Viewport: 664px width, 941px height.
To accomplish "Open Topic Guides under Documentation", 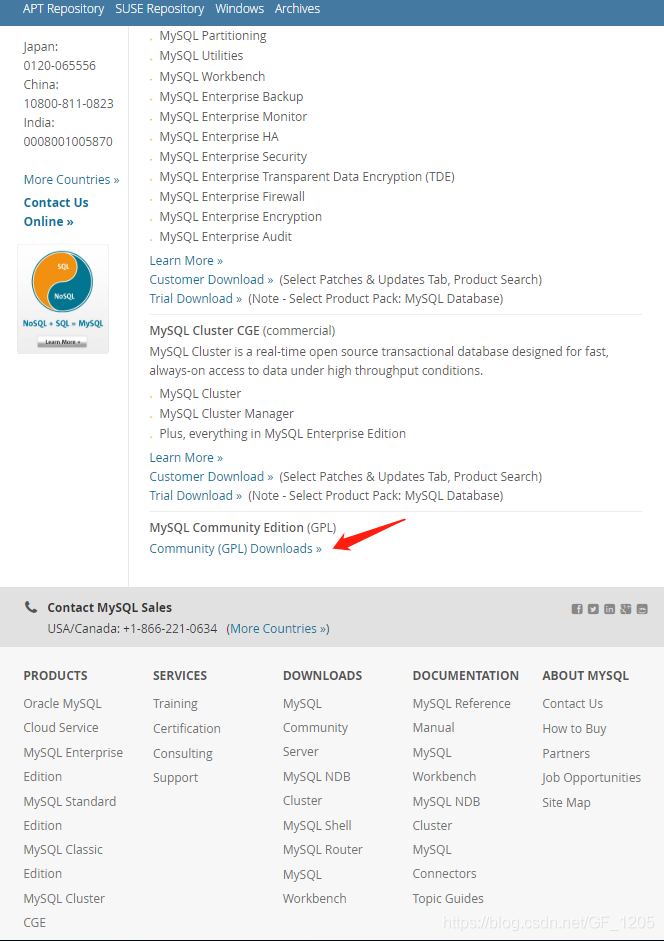I will 448,898.
